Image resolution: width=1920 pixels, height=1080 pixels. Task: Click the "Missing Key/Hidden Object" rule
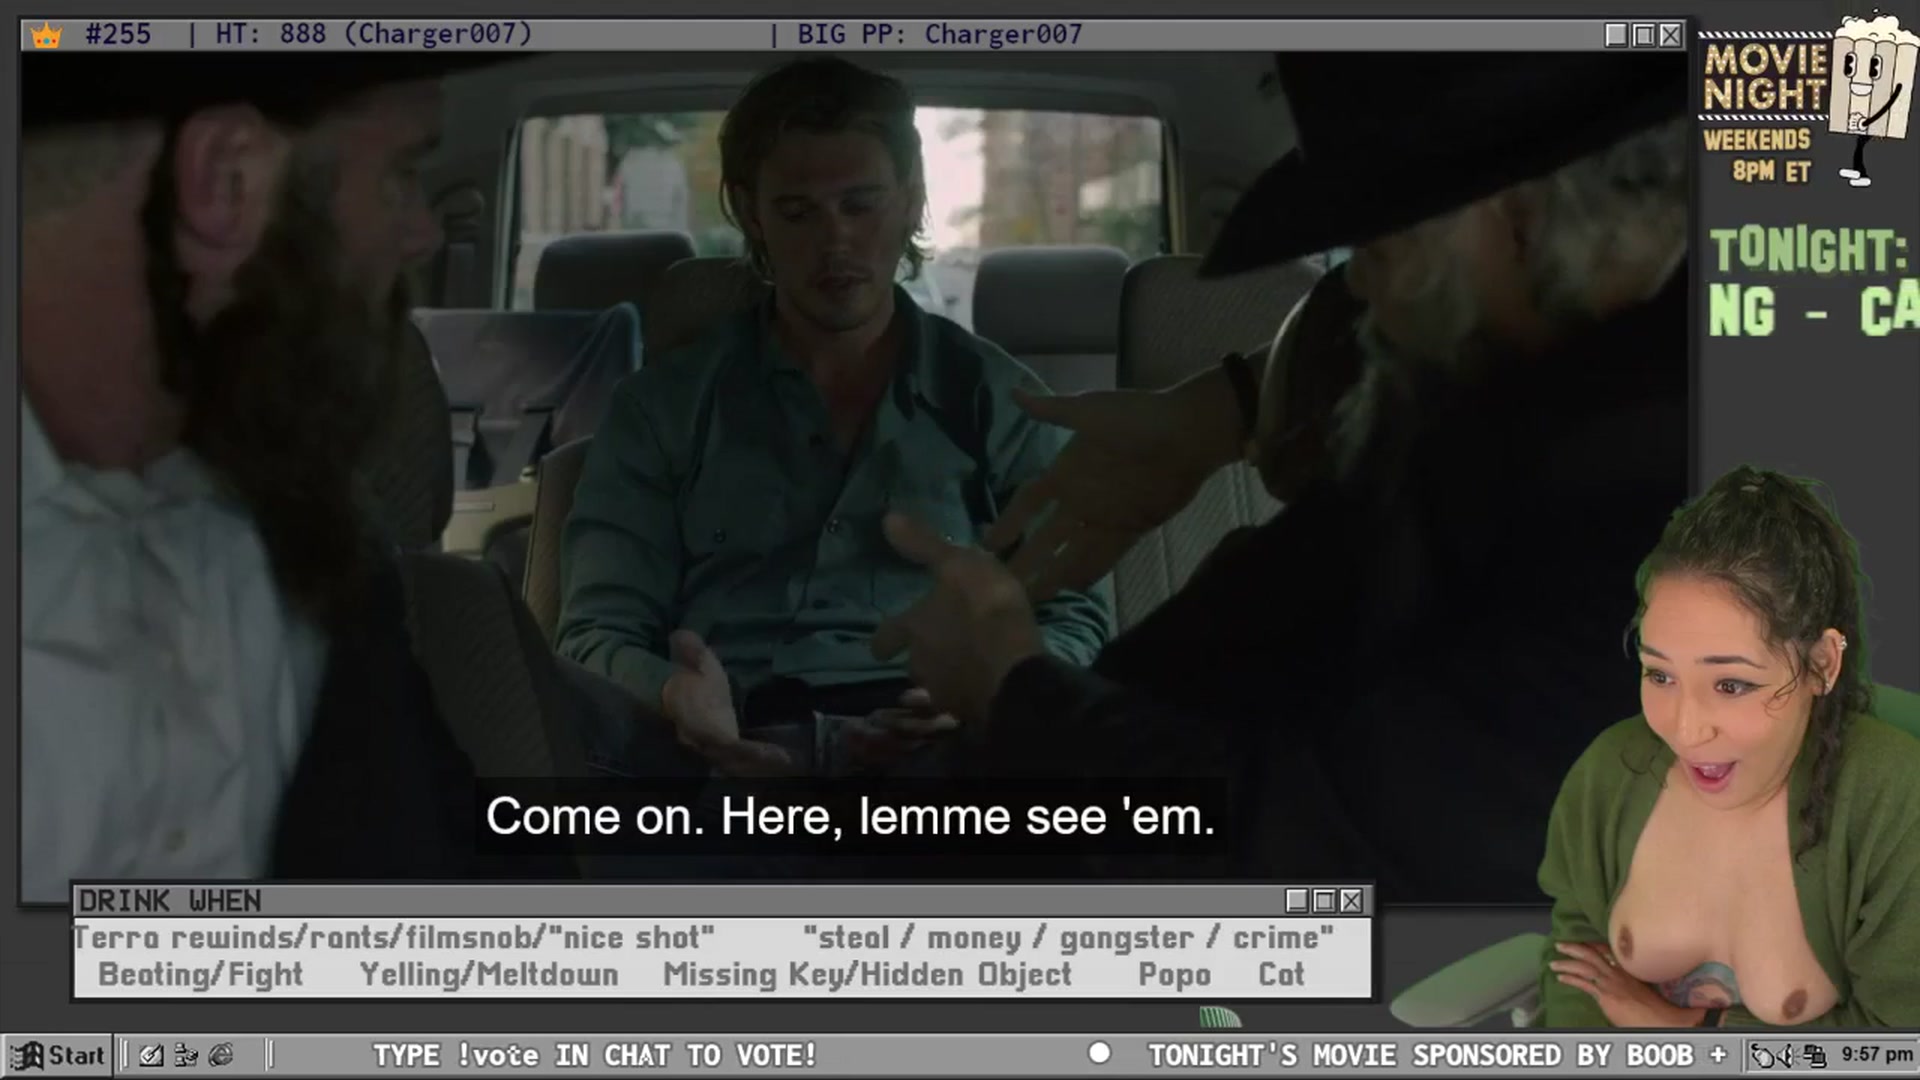tap(867, 975)
